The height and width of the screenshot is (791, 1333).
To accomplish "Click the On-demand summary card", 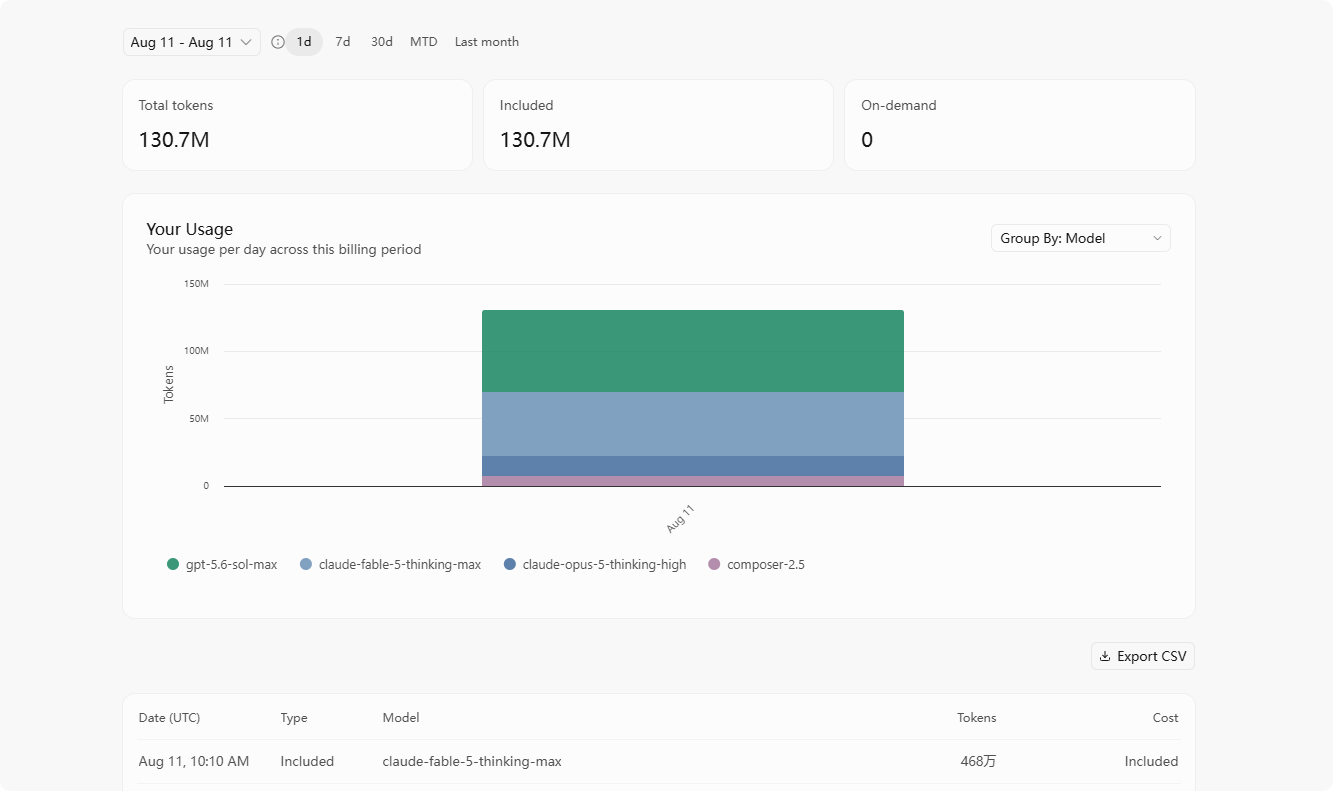I will pyautogui.click(x=1019, y=125).
